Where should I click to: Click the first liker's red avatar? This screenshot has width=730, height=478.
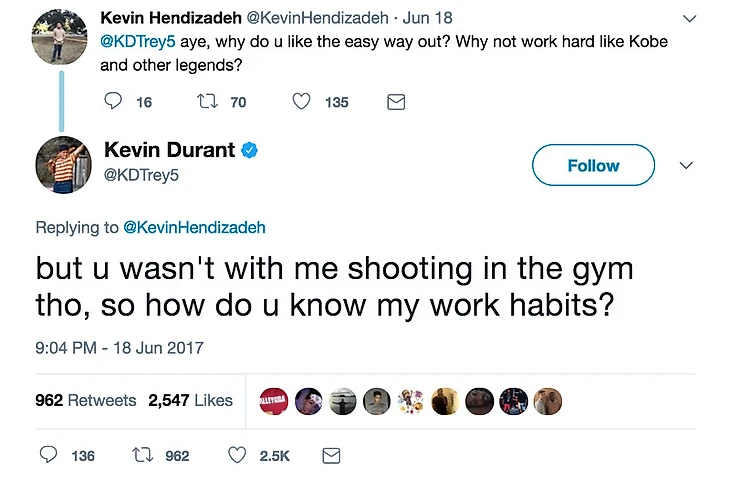tap(274, 401)
